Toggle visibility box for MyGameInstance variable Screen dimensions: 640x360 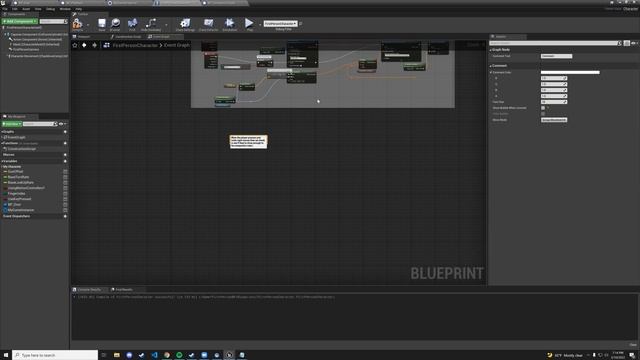(x=65, y=210)
